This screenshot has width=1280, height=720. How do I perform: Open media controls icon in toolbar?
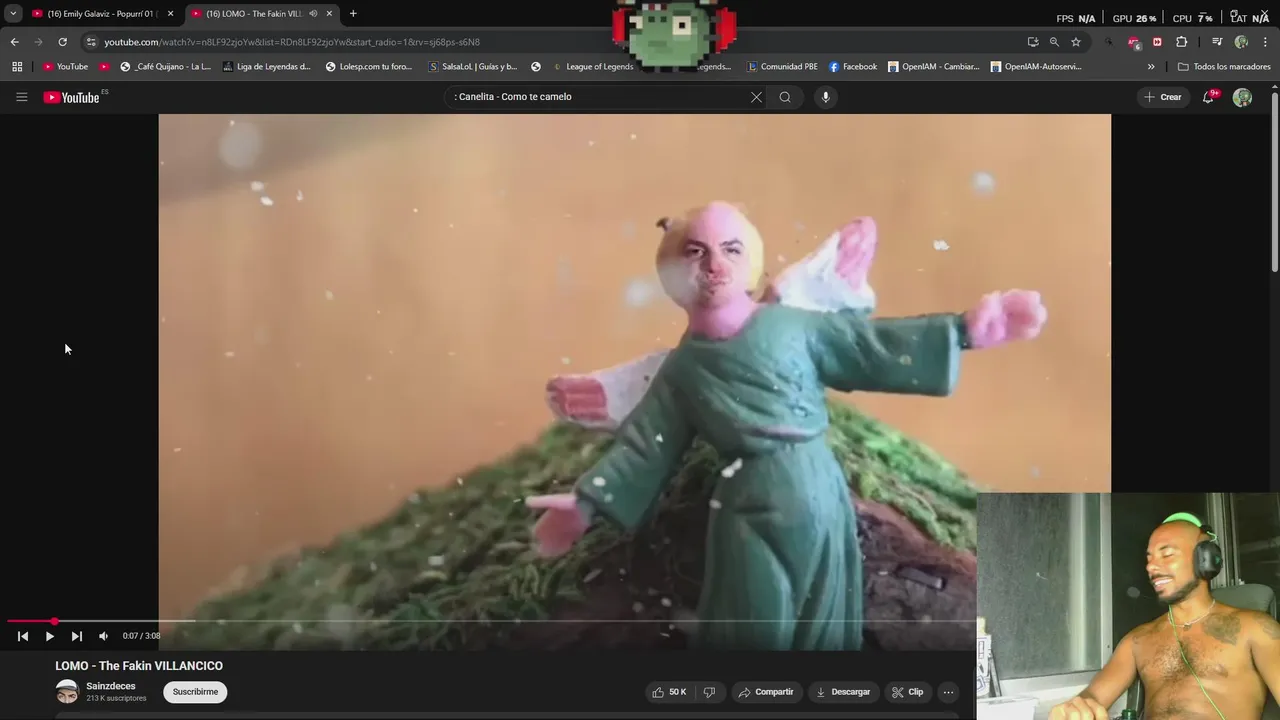coord(1217,42)
